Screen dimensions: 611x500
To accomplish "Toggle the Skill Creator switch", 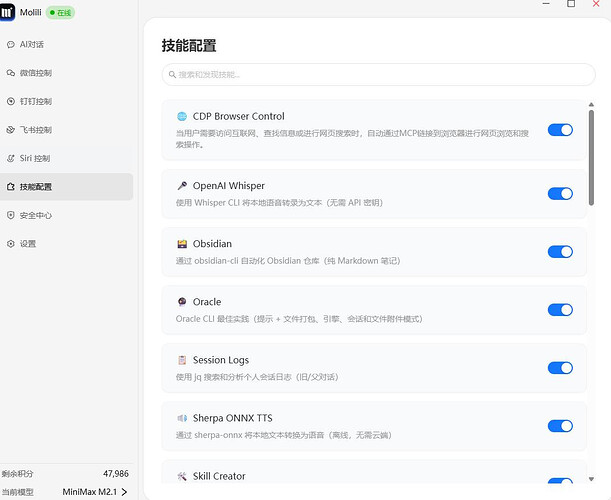I will [560, 481].
